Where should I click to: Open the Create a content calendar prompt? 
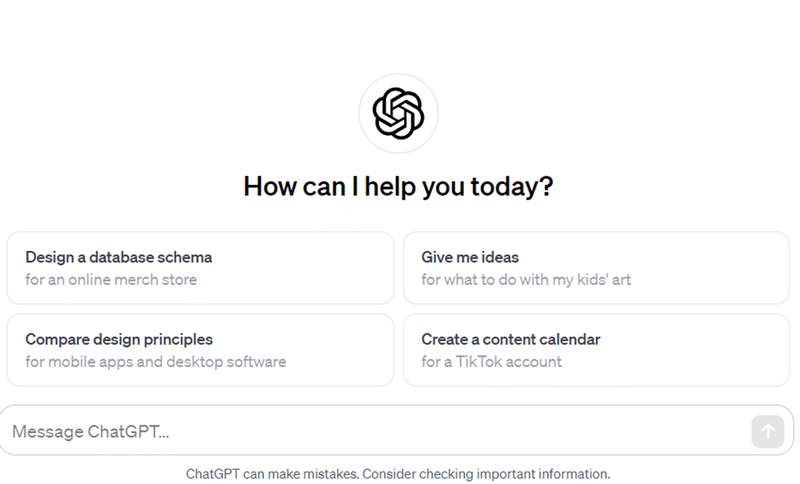(596, 350)
